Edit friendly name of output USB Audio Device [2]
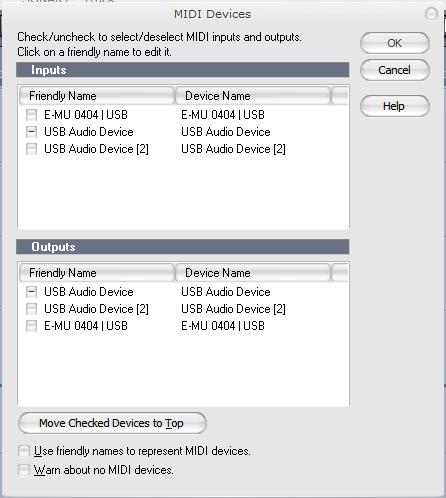 (96, 309)
